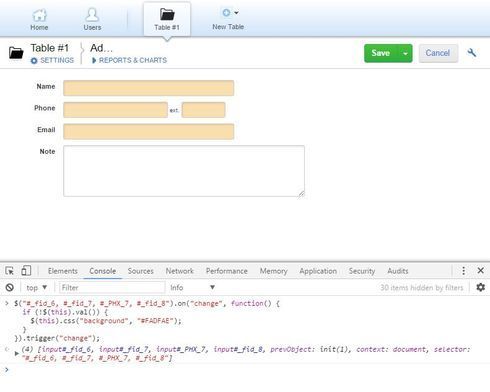Click the Cancel button
The width and height of the screenshot is (490, 392).
[x=438, y=53]
